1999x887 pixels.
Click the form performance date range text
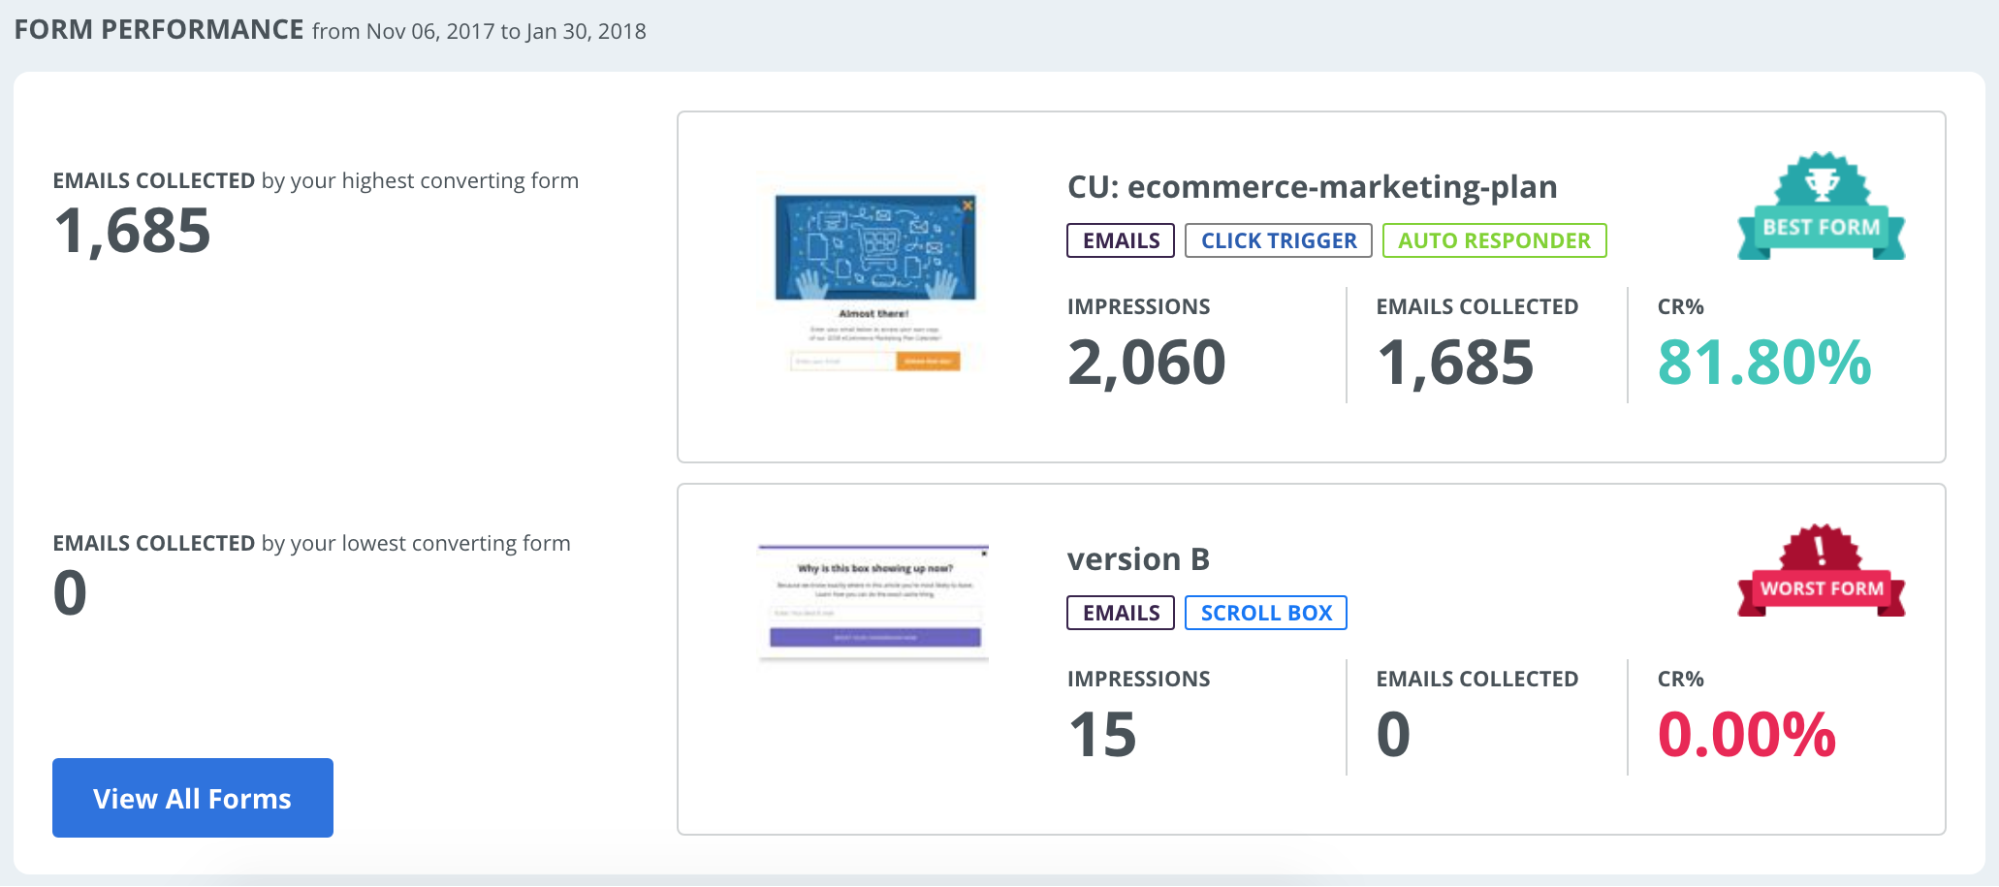(x=479, y=31)
